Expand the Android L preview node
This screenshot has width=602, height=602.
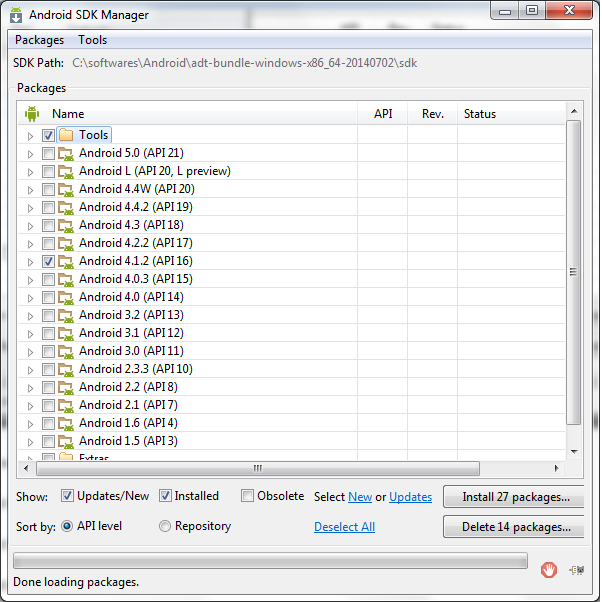30,172
